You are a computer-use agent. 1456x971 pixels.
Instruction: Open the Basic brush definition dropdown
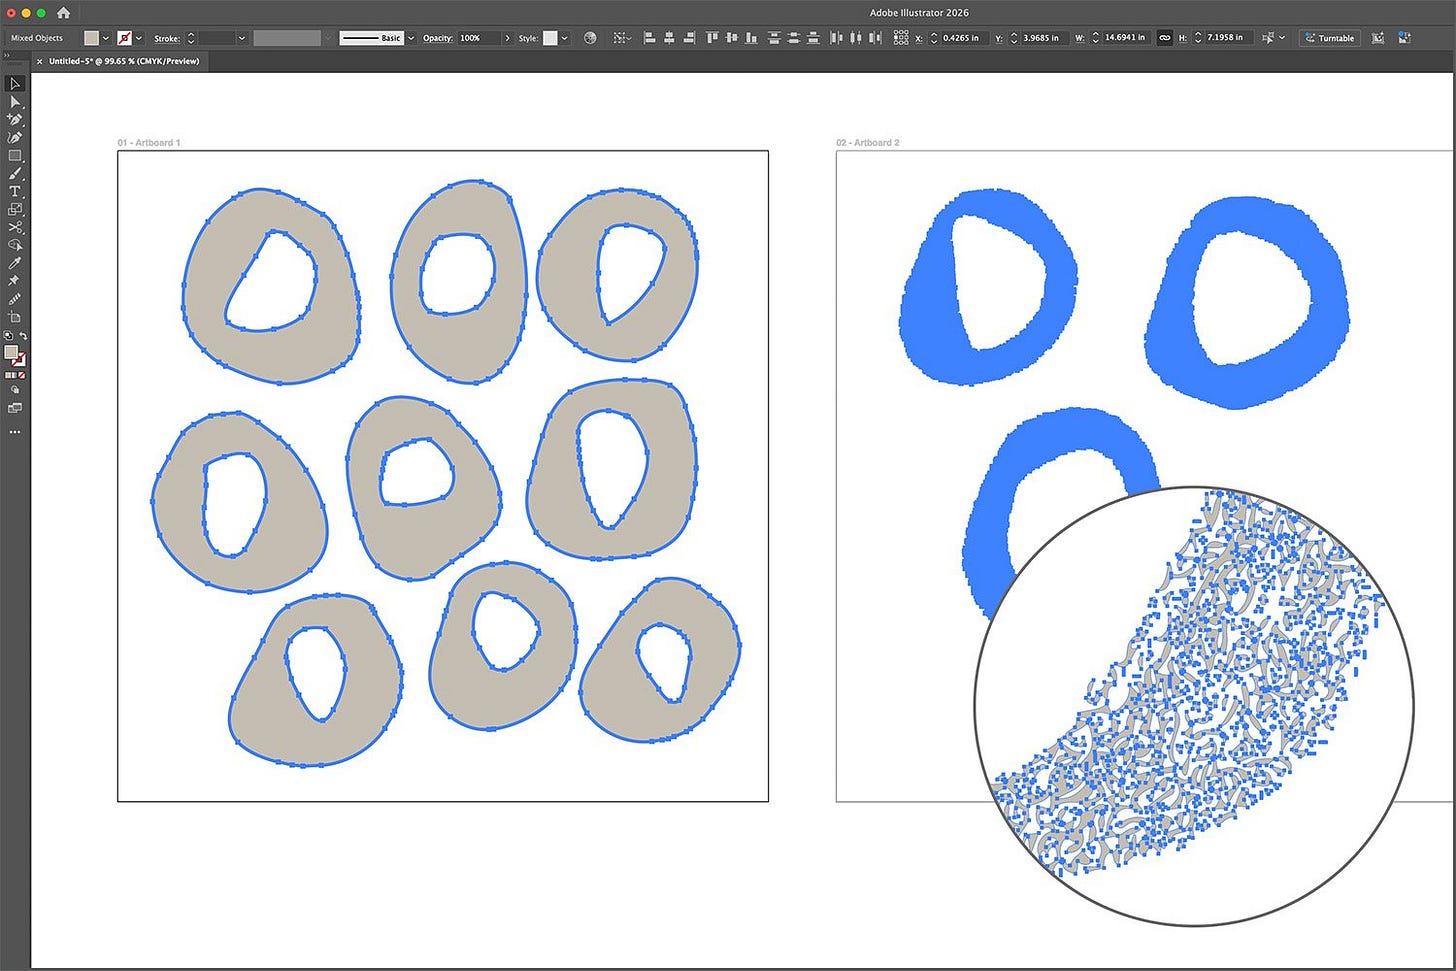[410, 38]
